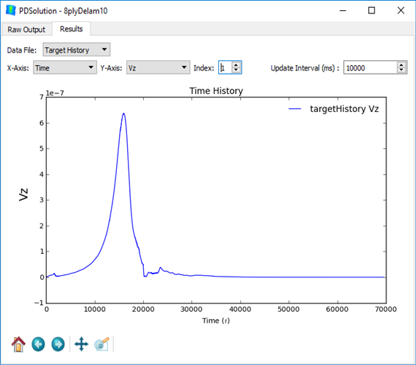The height and width of the screenshot is (365, 416).
Task: Increase Update Interval with up arrow
Action: click(x=402, y=65)
